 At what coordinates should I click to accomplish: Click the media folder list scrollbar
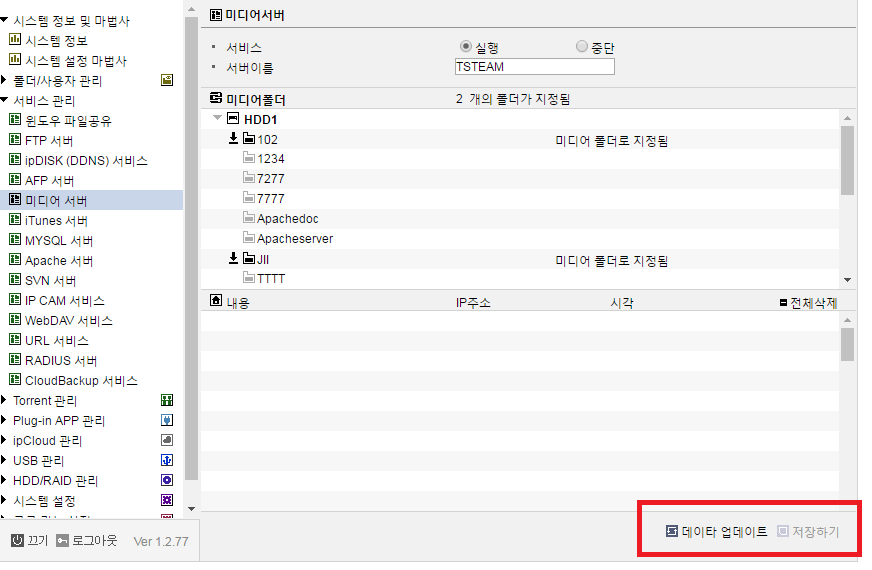tap(847, 161)
